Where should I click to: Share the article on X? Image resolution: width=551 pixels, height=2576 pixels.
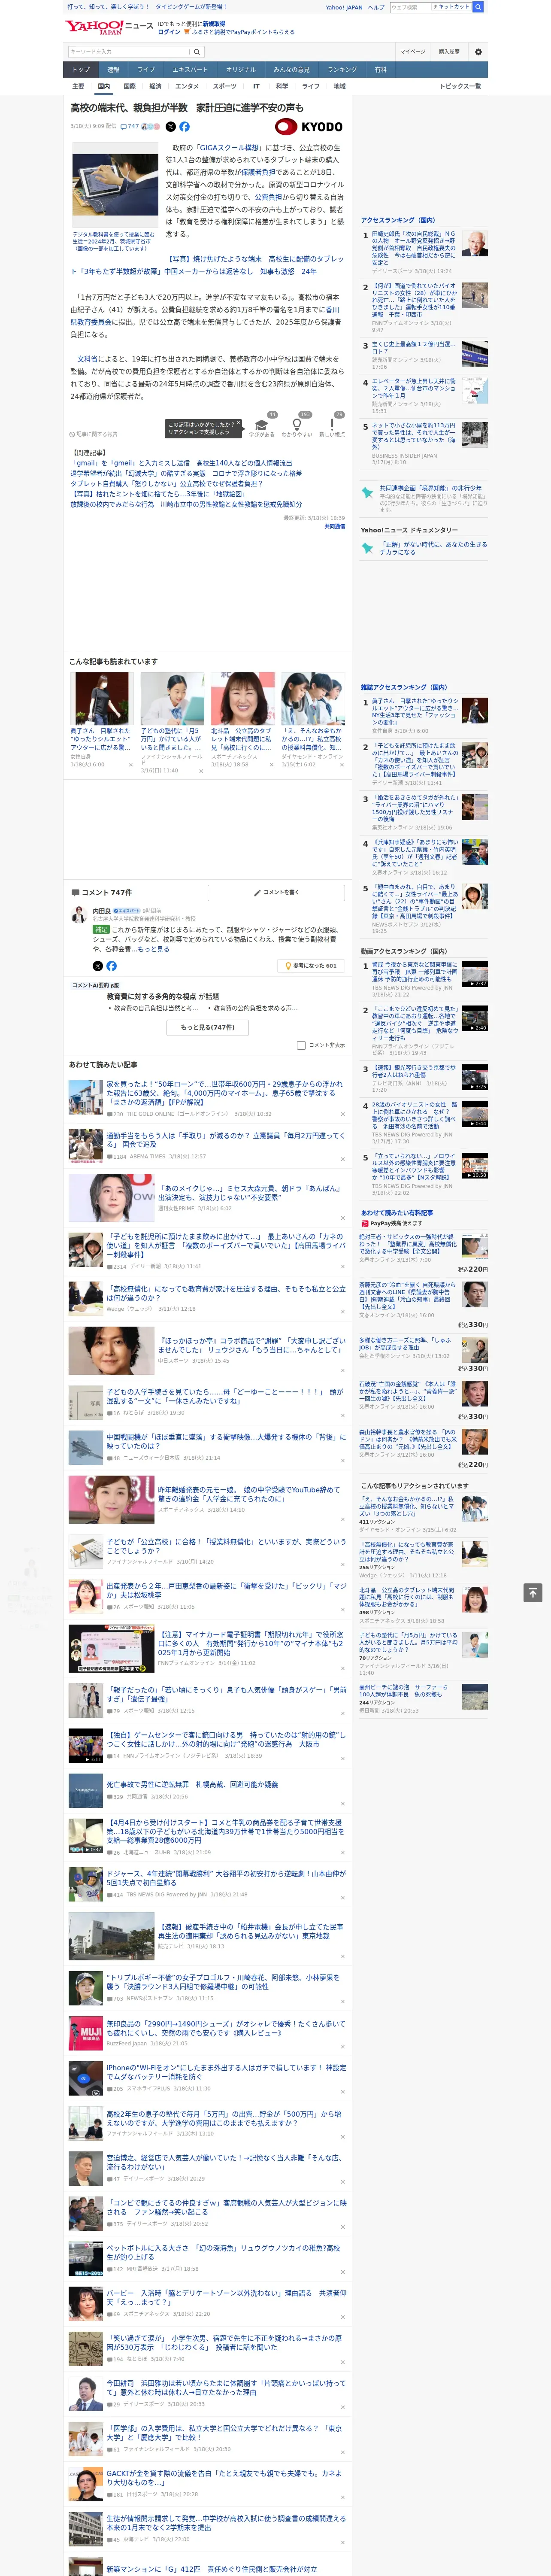pos(170,127)
